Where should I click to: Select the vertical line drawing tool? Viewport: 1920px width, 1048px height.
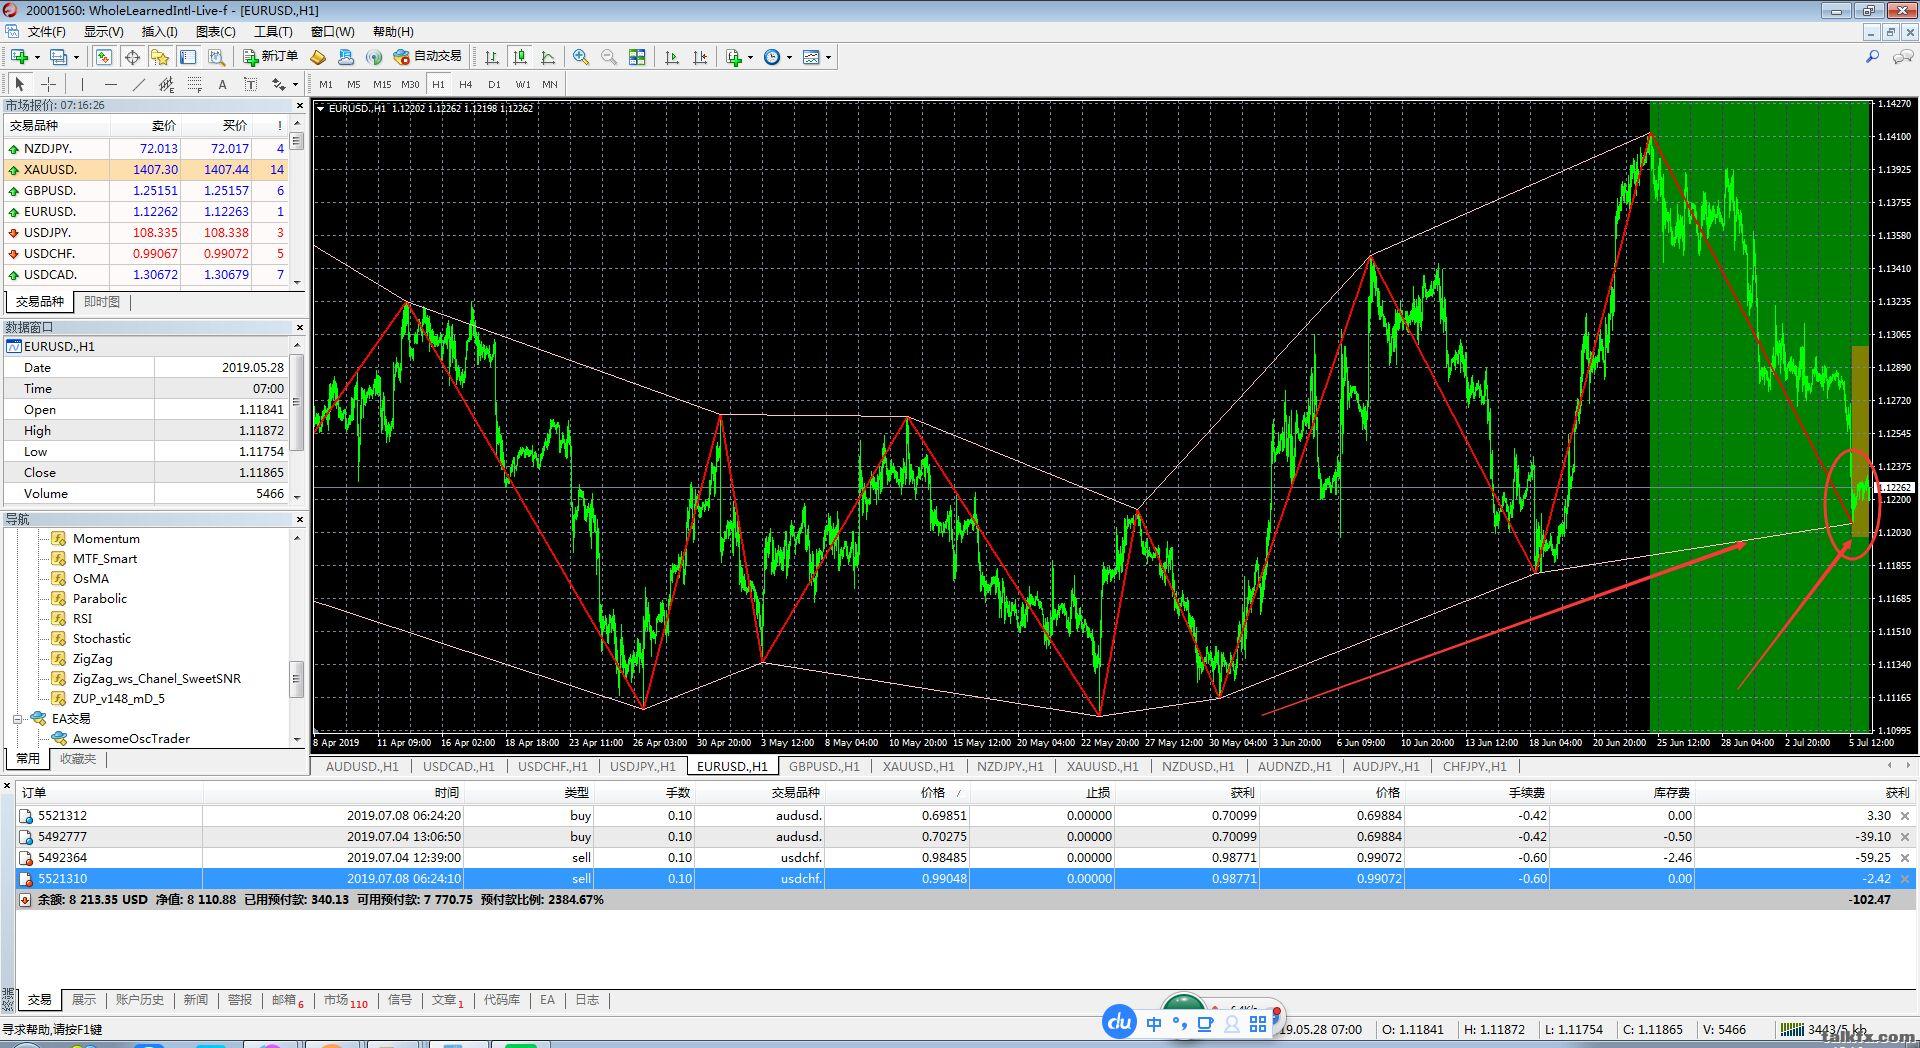pos(82,84)
